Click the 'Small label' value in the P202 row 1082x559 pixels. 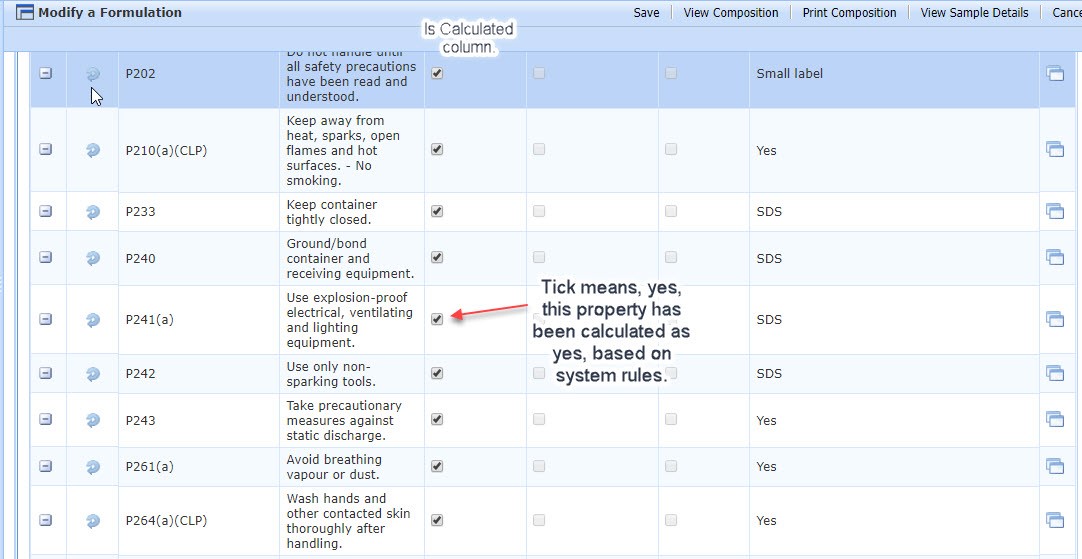tap(789, 74)
